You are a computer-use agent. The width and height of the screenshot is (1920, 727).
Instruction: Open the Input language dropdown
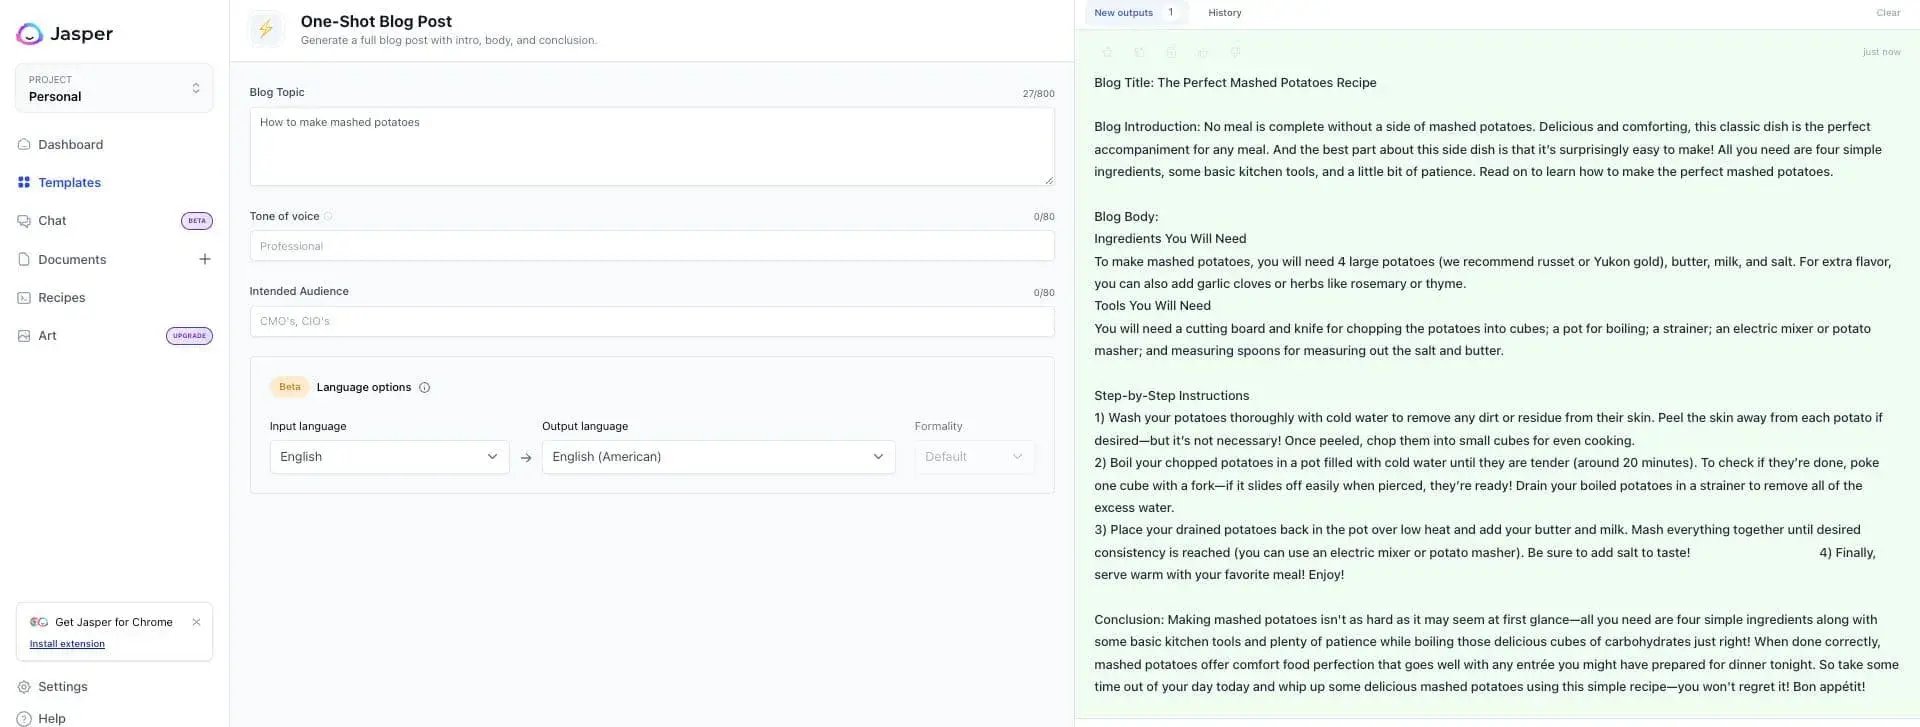pyautogui.click(x=389, y=457)
